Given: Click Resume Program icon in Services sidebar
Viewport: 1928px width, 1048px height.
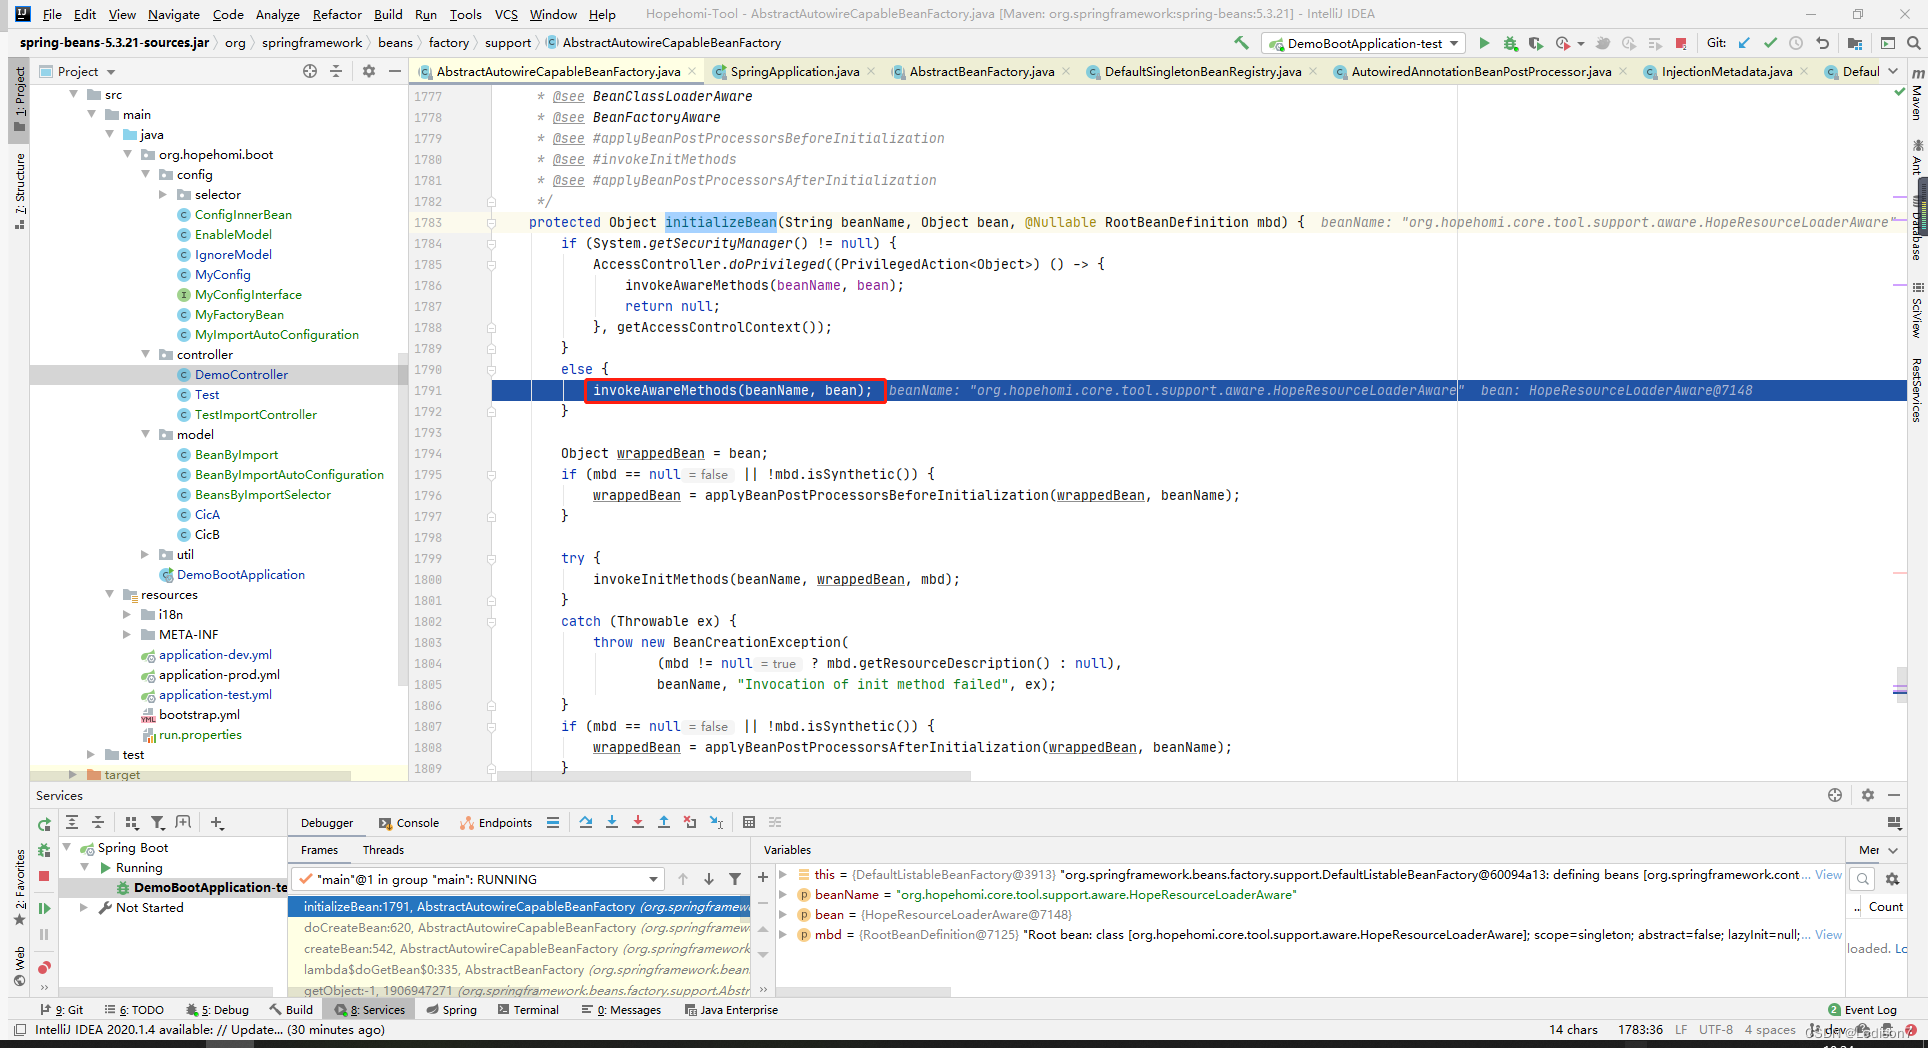Looking at the screenshot, I should point(44,908).
